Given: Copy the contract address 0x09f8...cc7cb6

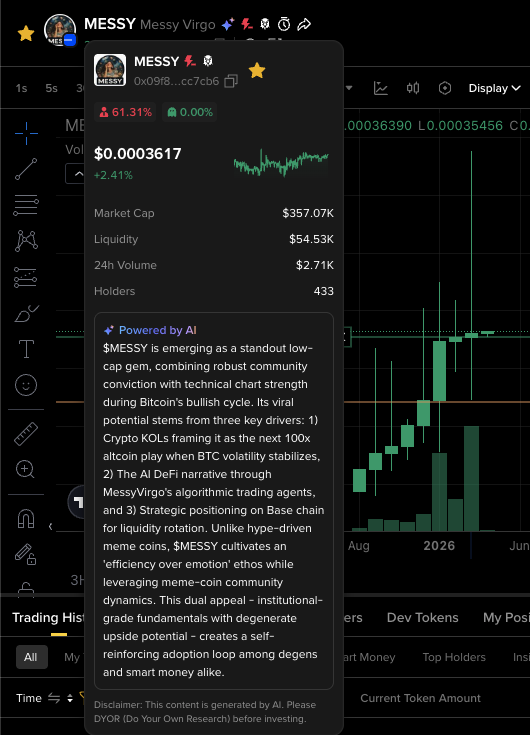Looking at the screenshot, I should pos(231,81).
